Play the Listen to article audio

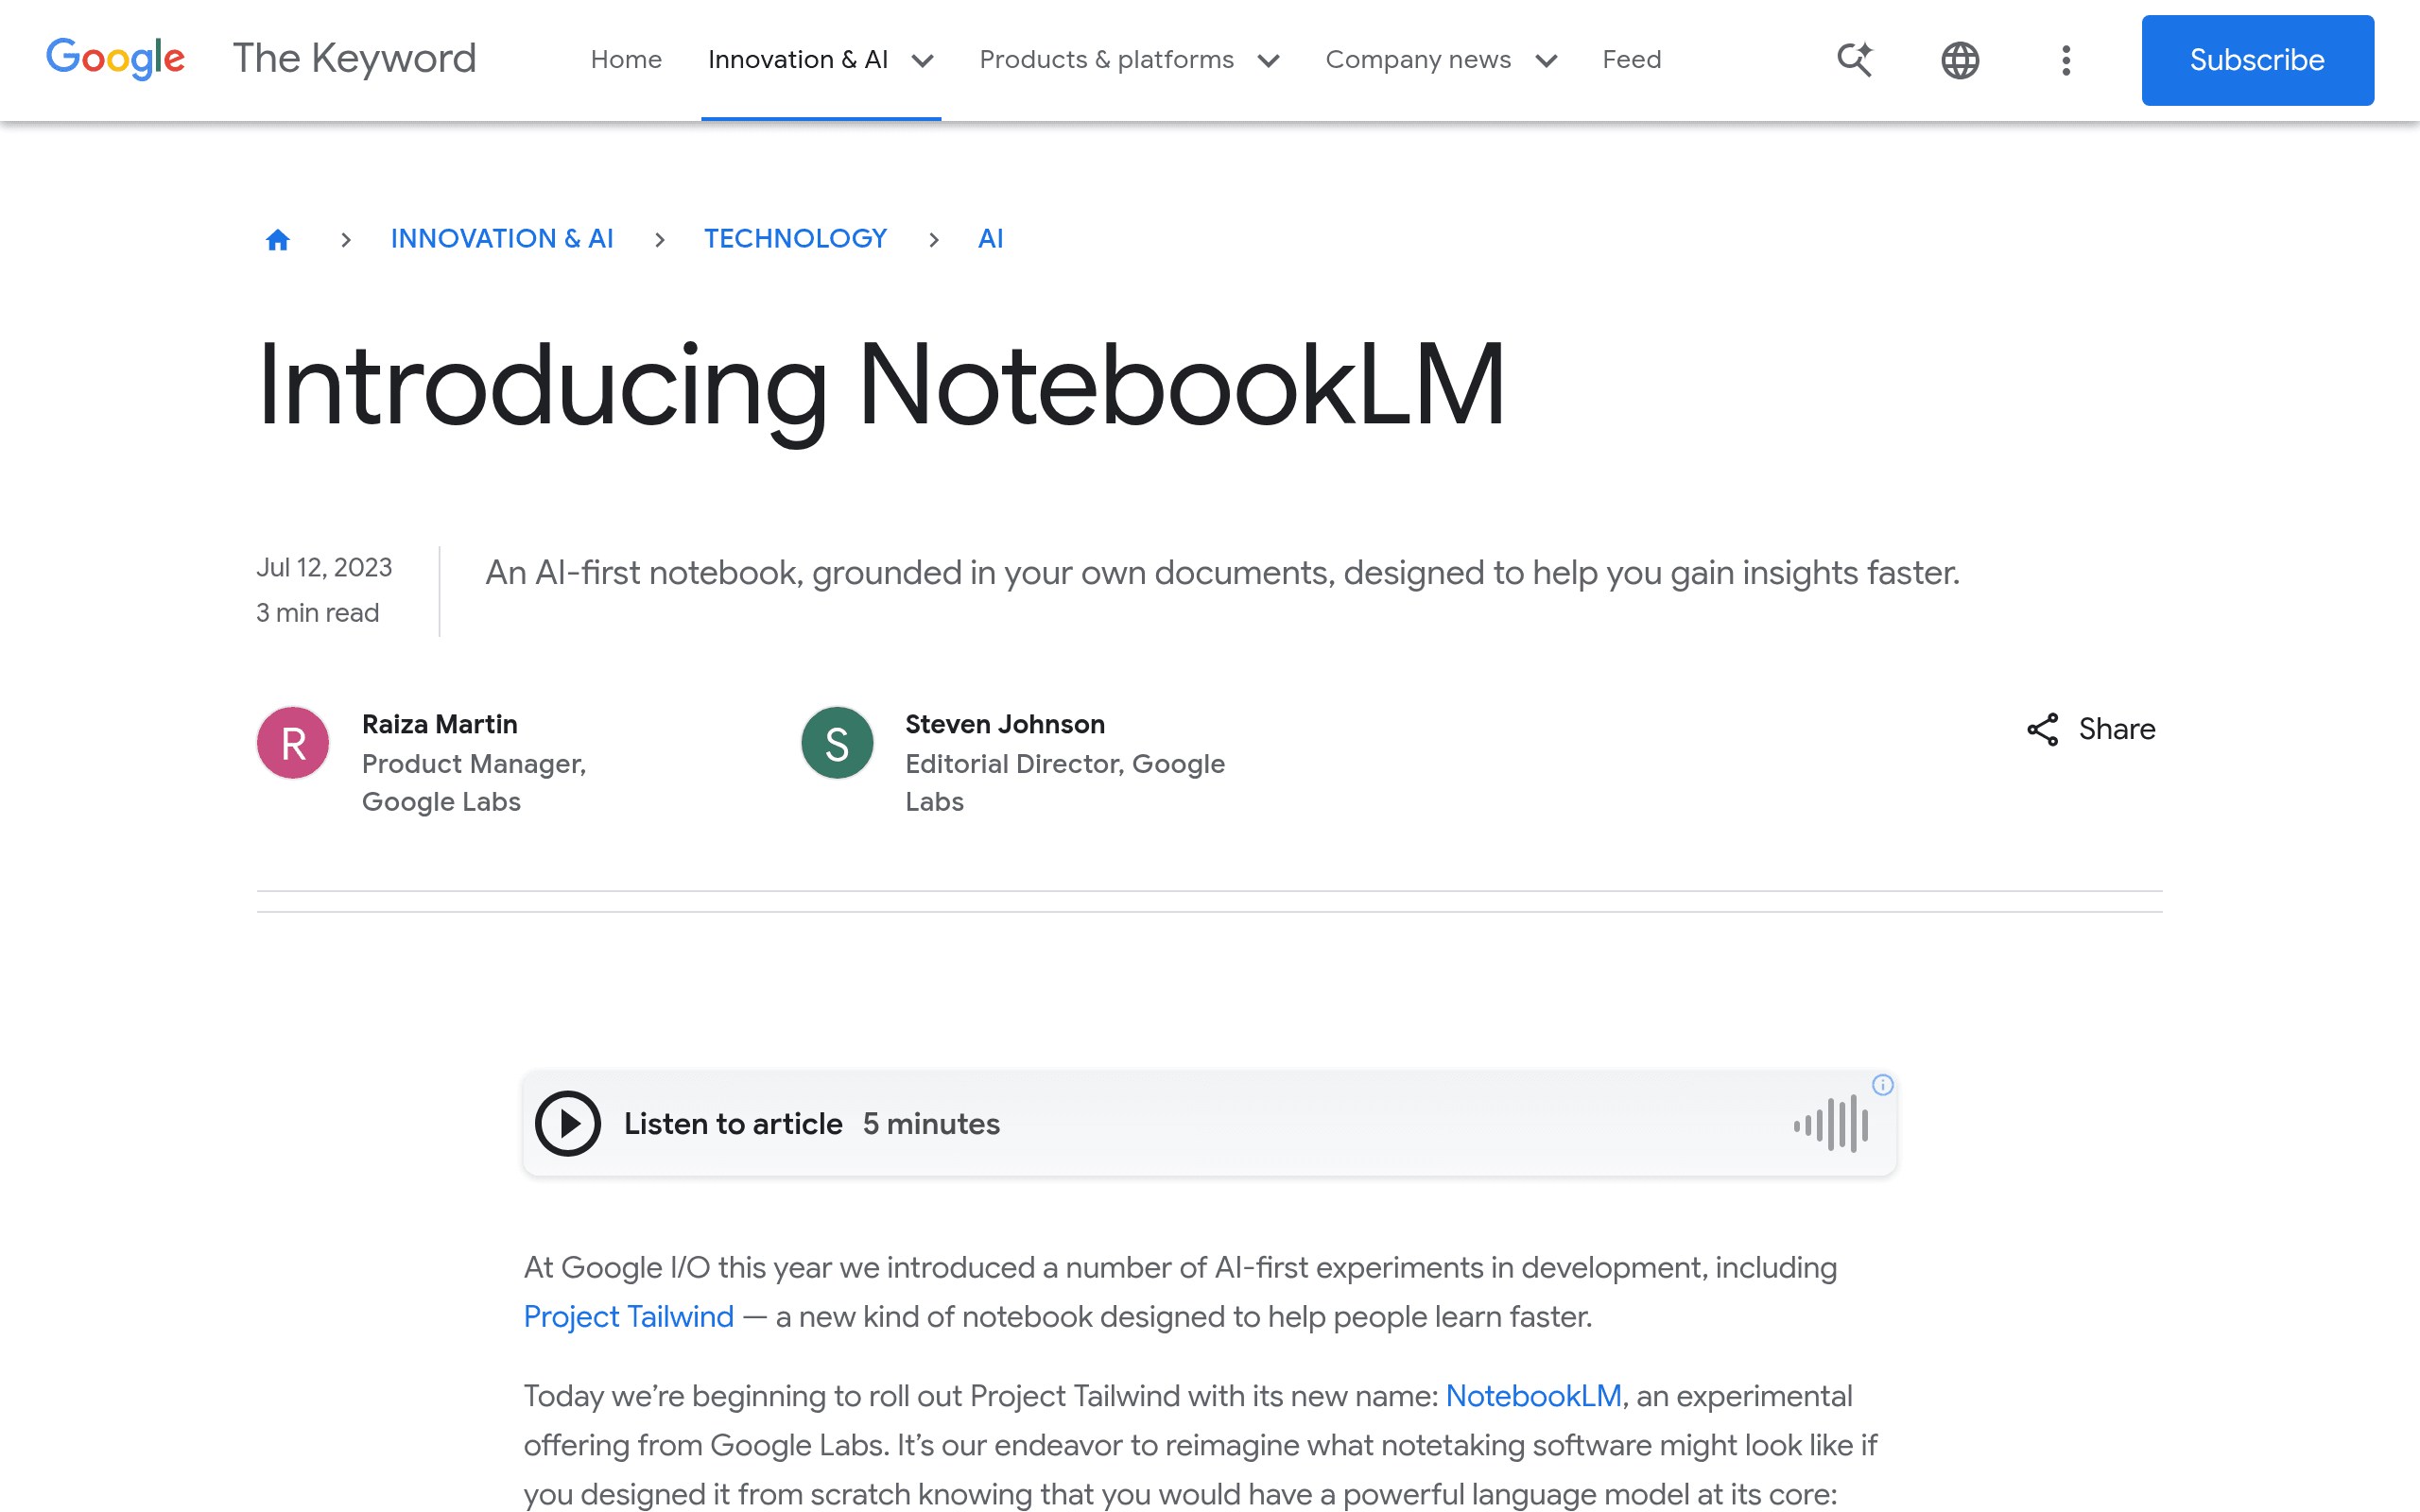coord(568,1123)
